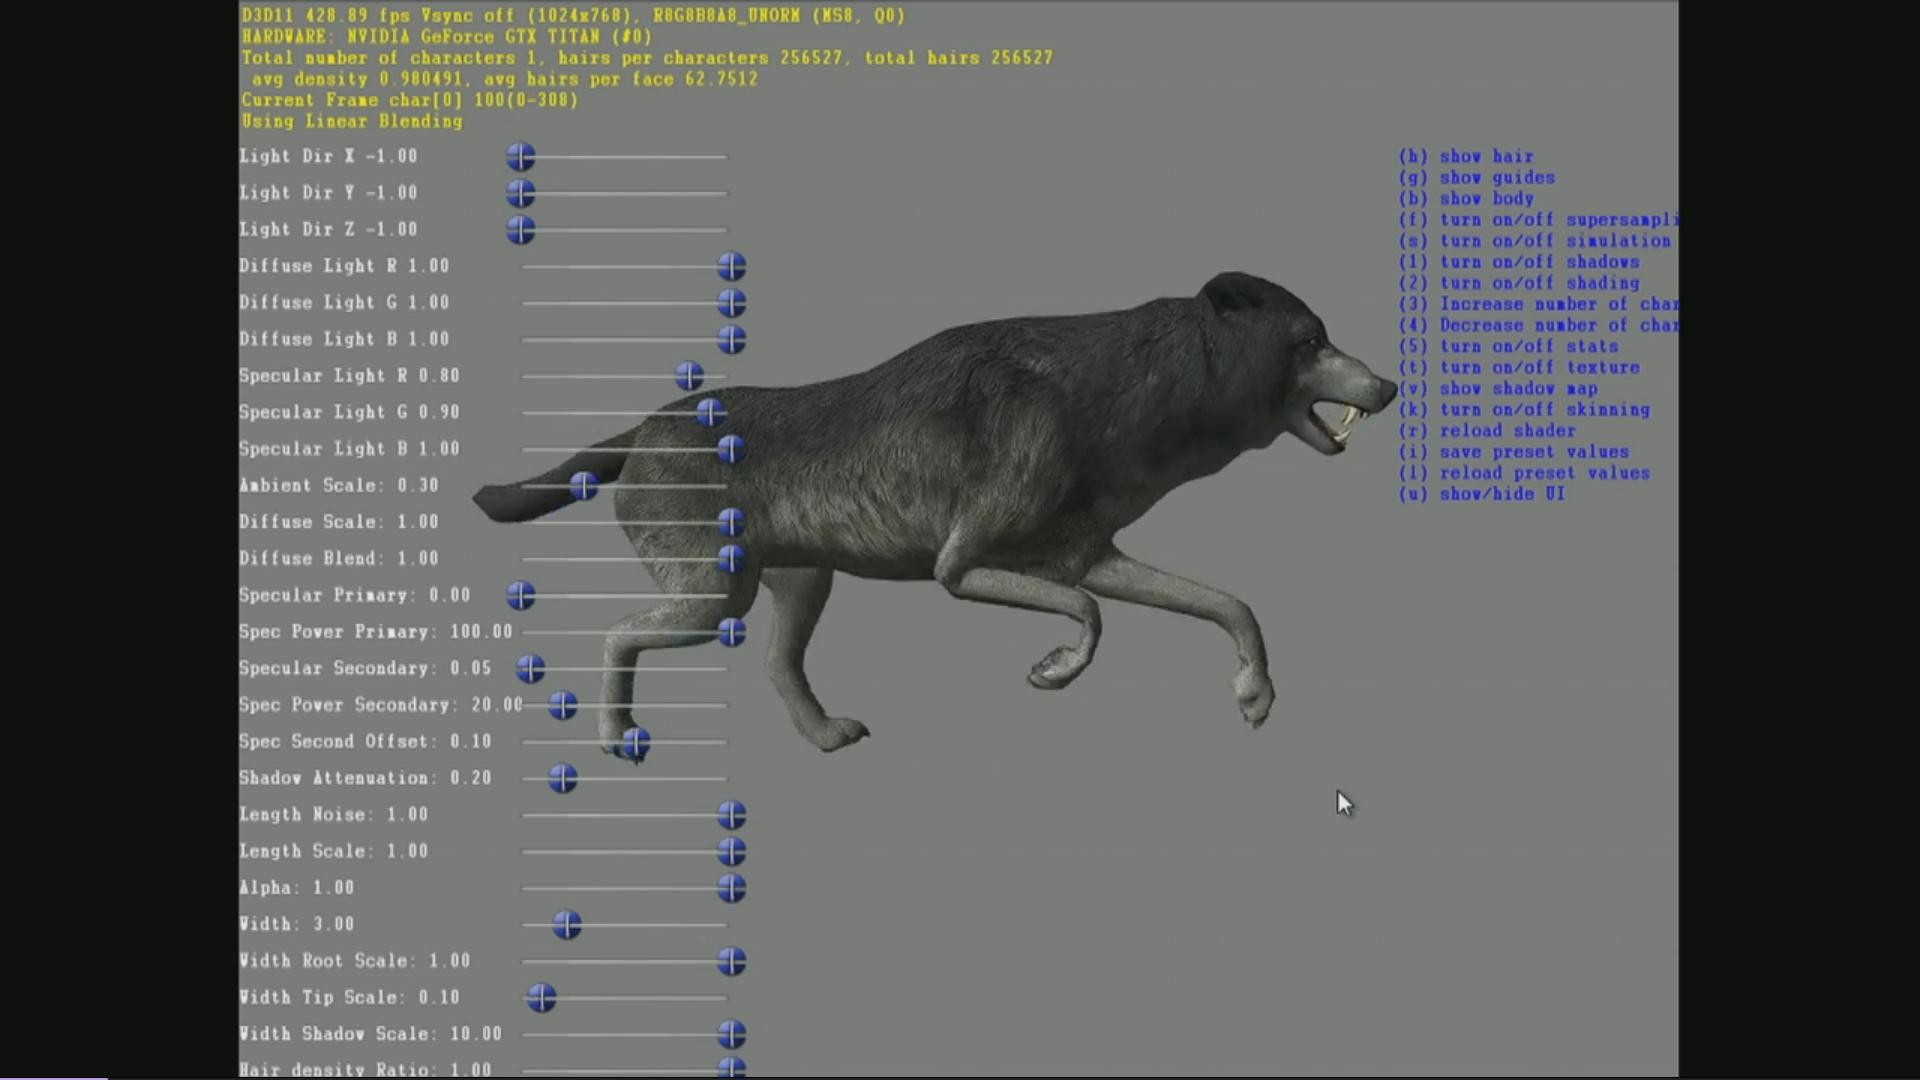Click 'turn on/off shadows' option
Image resolution: width=1920 pixels, height=1080 pixels.
pos(1539,262)
